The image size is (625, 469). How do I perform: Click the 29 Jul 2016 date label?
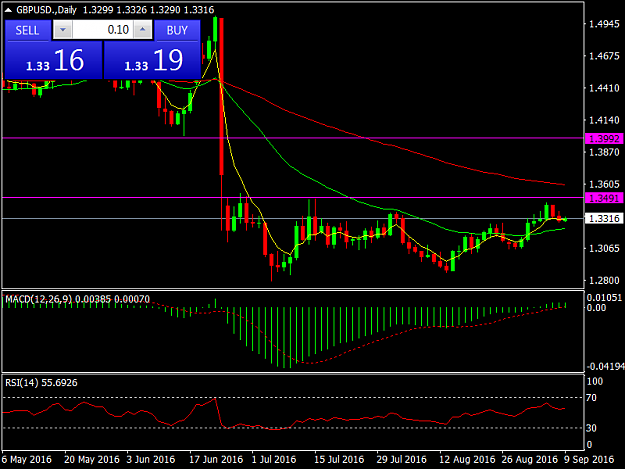pyautogui.click(x=401, y=459)
